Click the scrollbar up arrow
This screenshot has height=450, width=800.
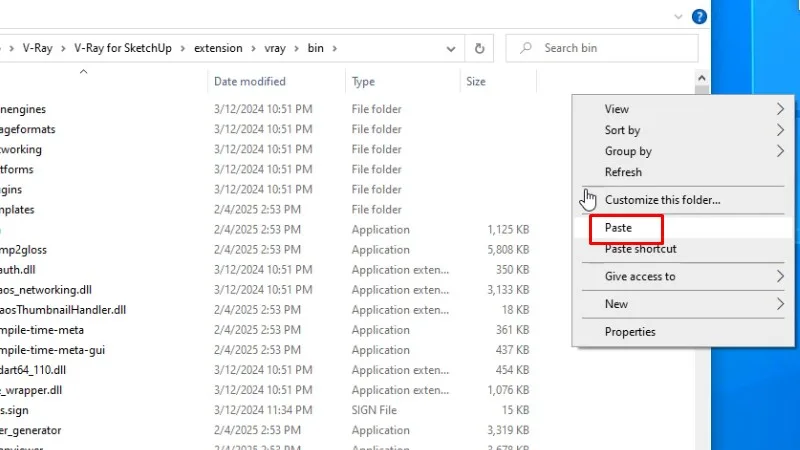[702, 78]
